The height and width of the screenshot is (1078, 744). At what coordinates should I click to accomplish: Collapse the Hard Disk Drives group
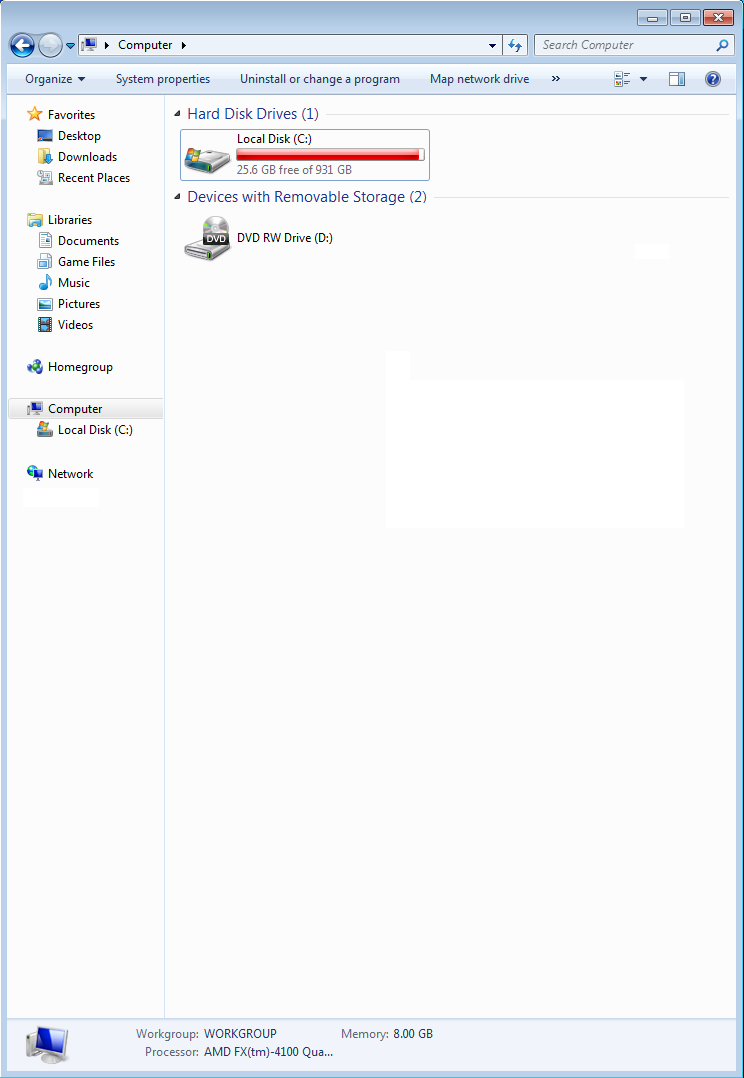[178, 114]
